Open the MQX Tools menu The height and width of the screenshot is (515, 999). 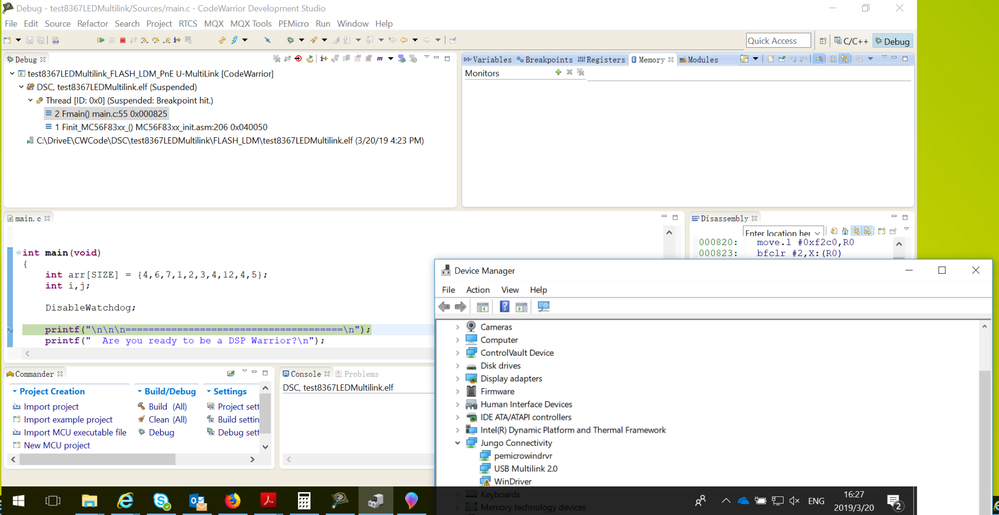(250, 24)
